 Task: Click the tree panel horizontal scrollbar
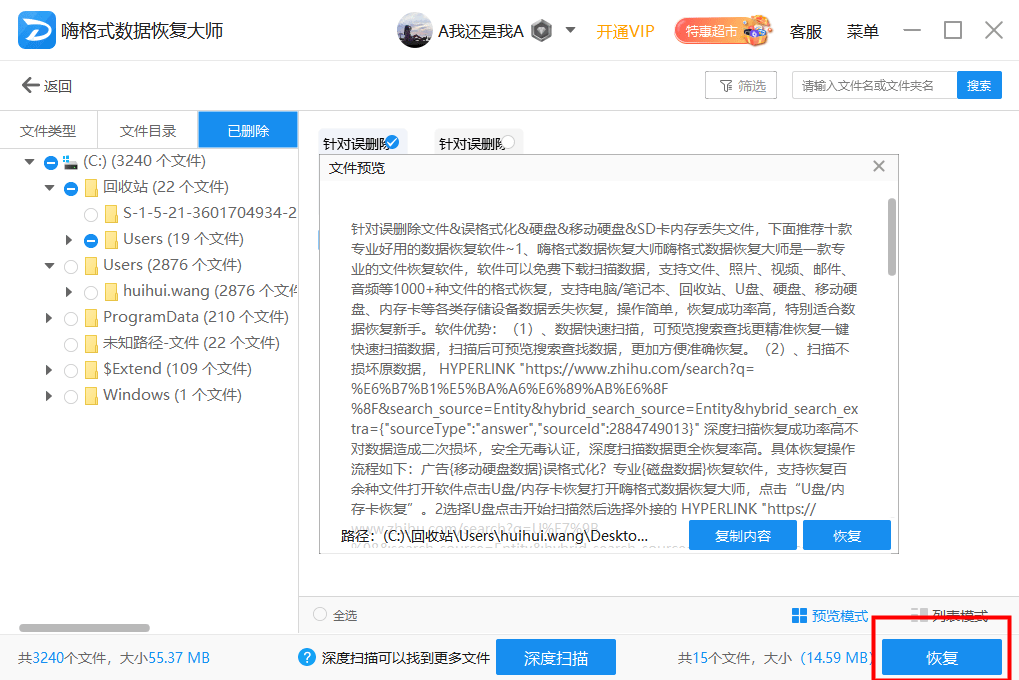click(84, 628)
